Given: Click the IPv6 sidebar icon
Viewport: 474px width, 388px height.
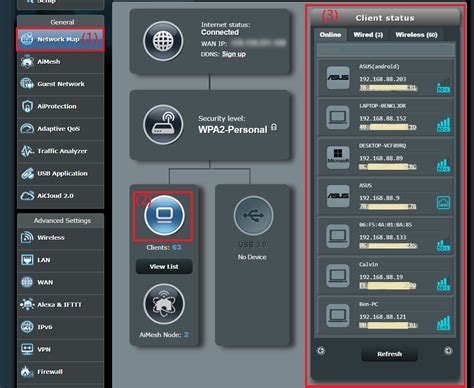Looking at the screenshot, I should (27, 327).
